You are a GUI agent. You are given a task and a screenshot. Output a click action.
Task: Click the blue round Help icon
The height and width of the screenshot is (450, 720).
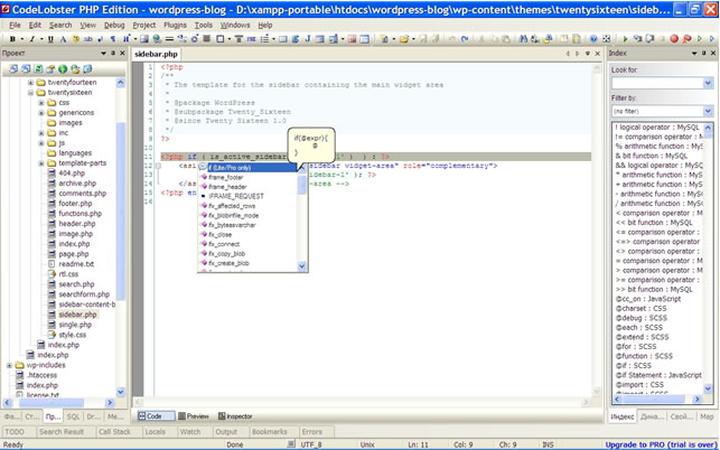point(594,39)
